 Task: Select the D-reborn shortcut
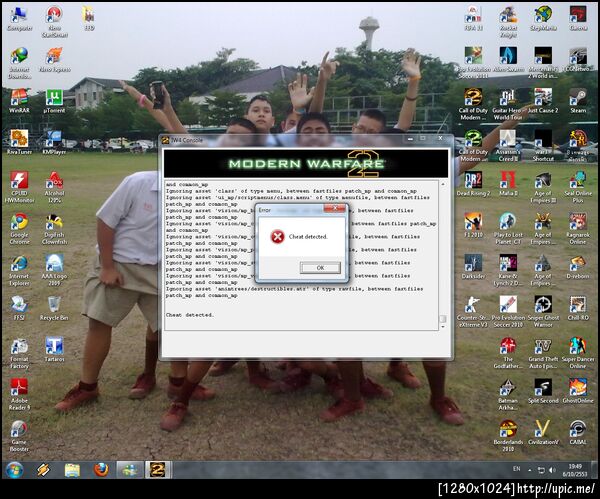[x=578, y=266]
